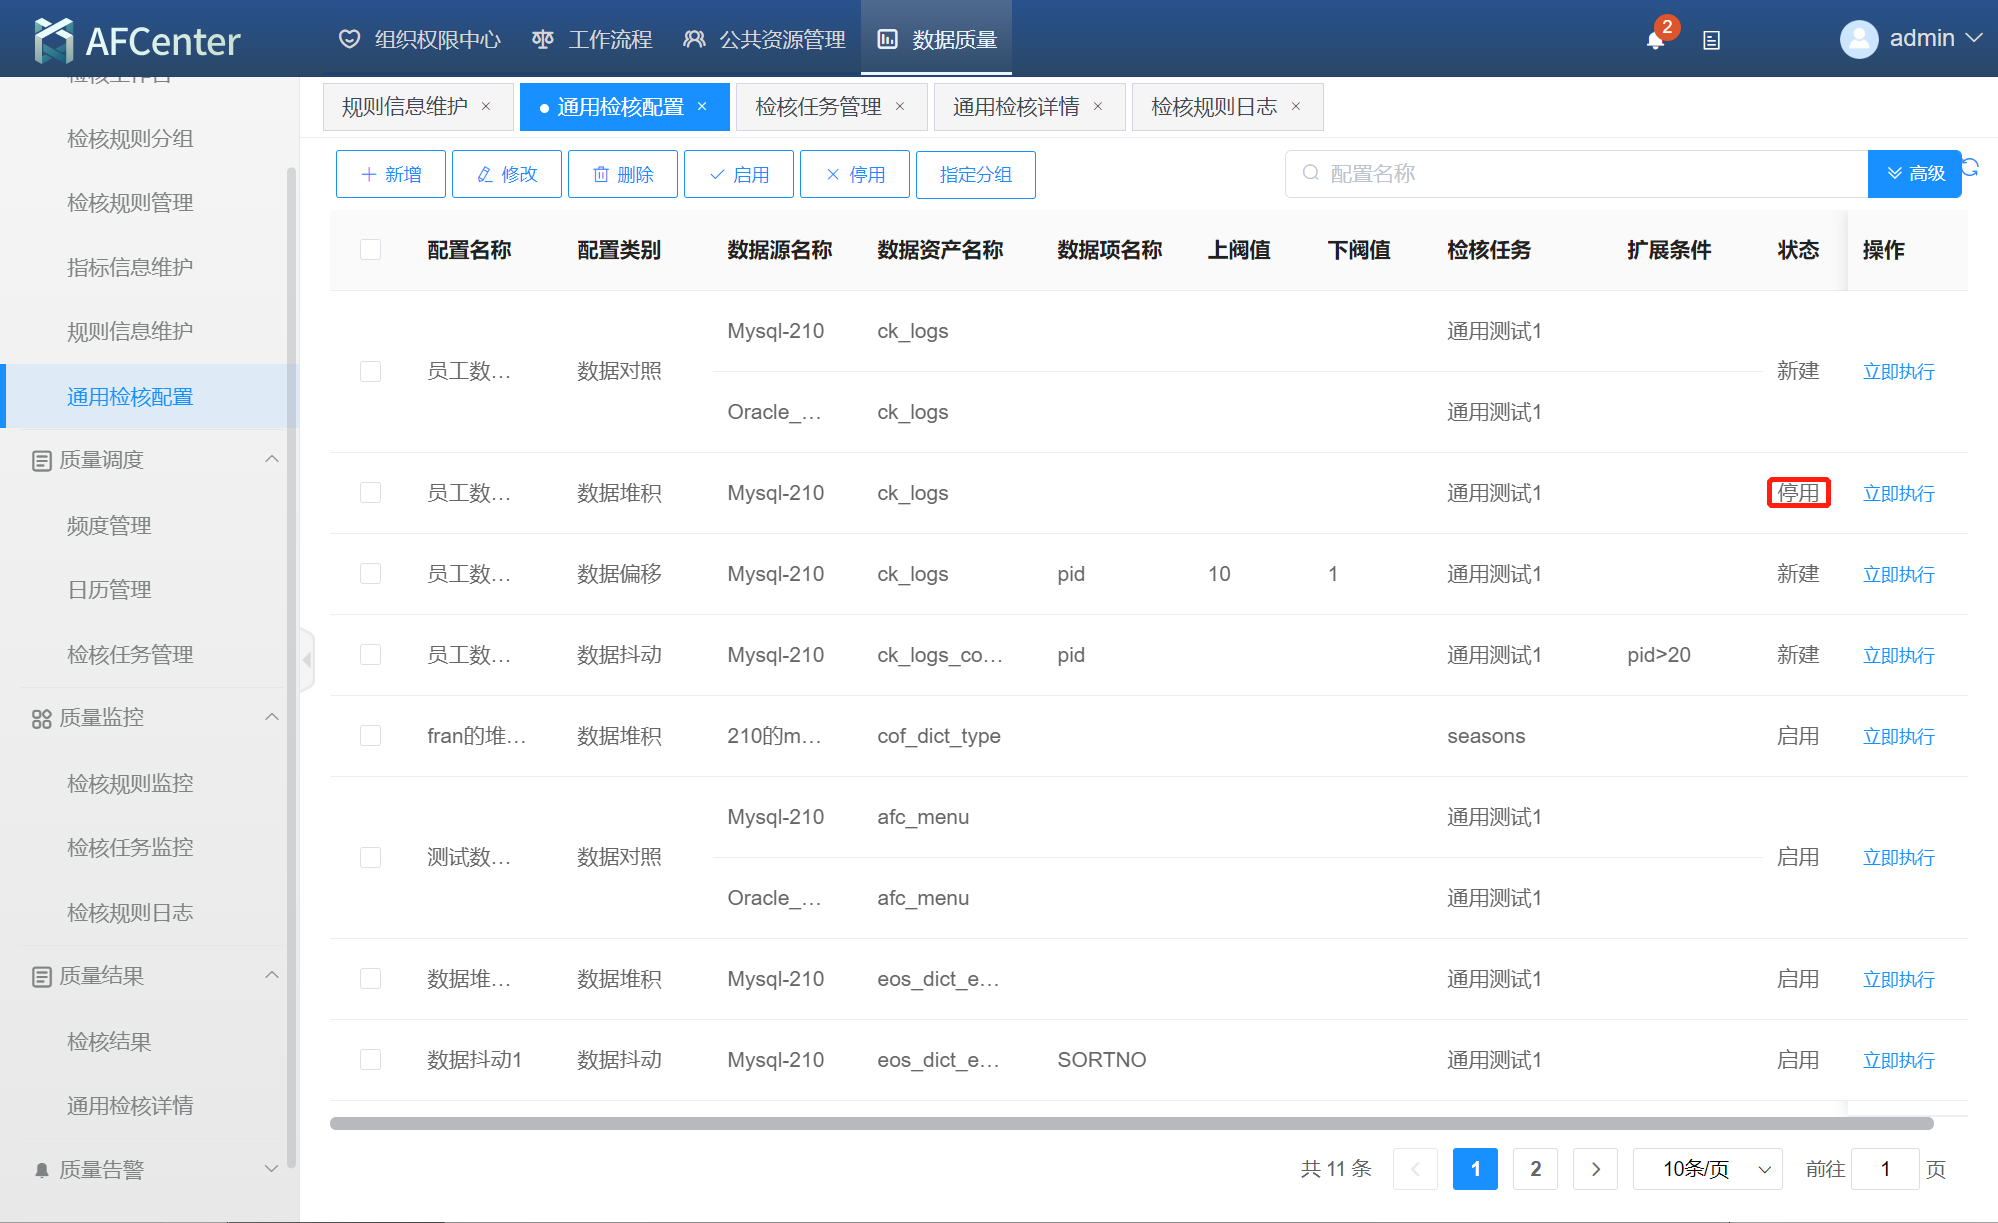The width and height of the screenshot is (1998, 1223).
Task: Click the admin user avatar
Action: (1858, 39)
